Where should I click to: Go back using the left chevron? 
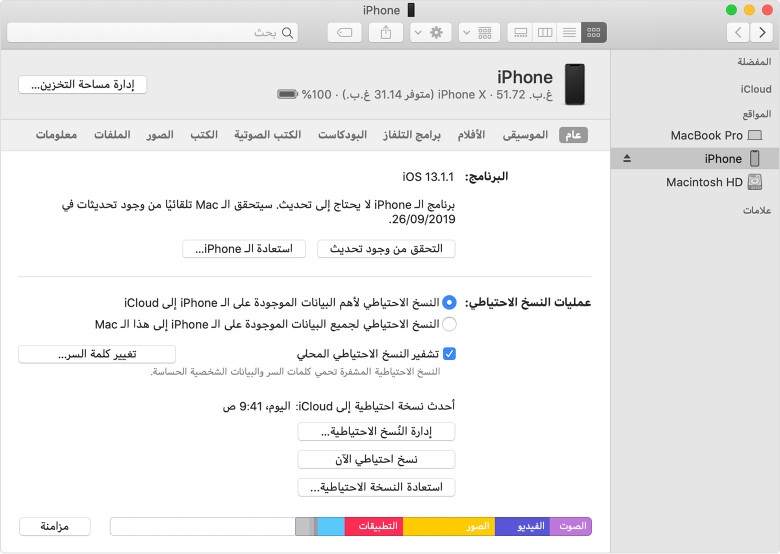click(739, 33)
